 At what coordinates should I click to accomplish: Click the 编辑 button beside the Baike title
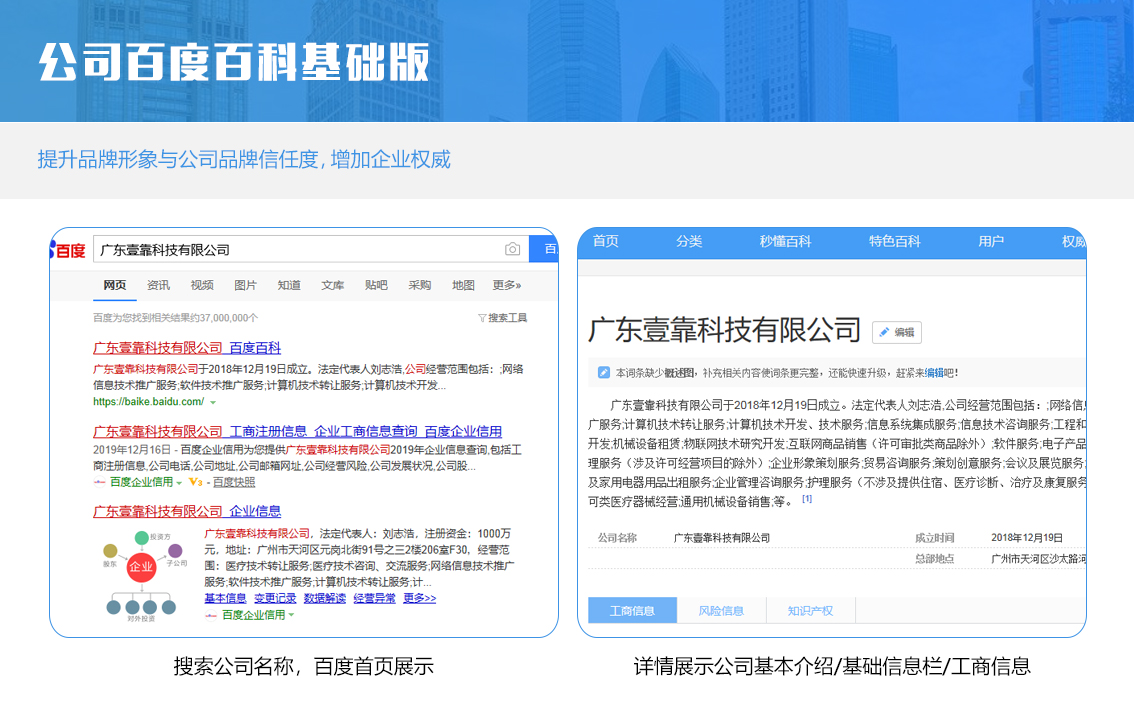[x=897, y=332]
